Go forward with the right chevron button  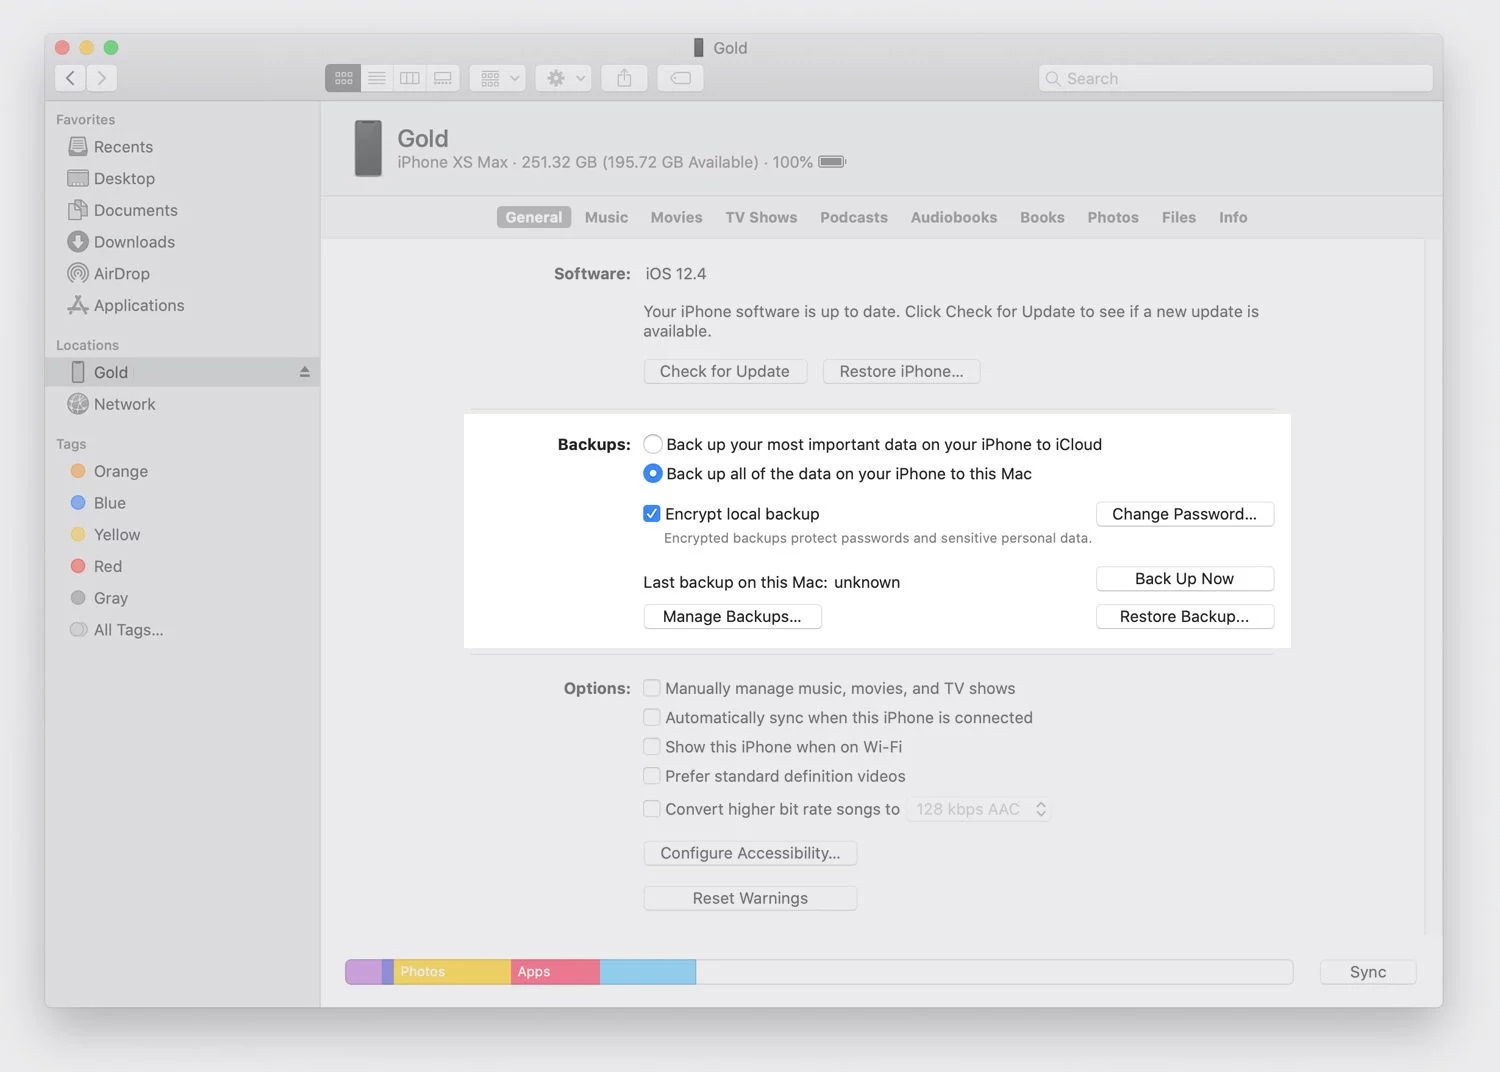click(x=102, y=78)
